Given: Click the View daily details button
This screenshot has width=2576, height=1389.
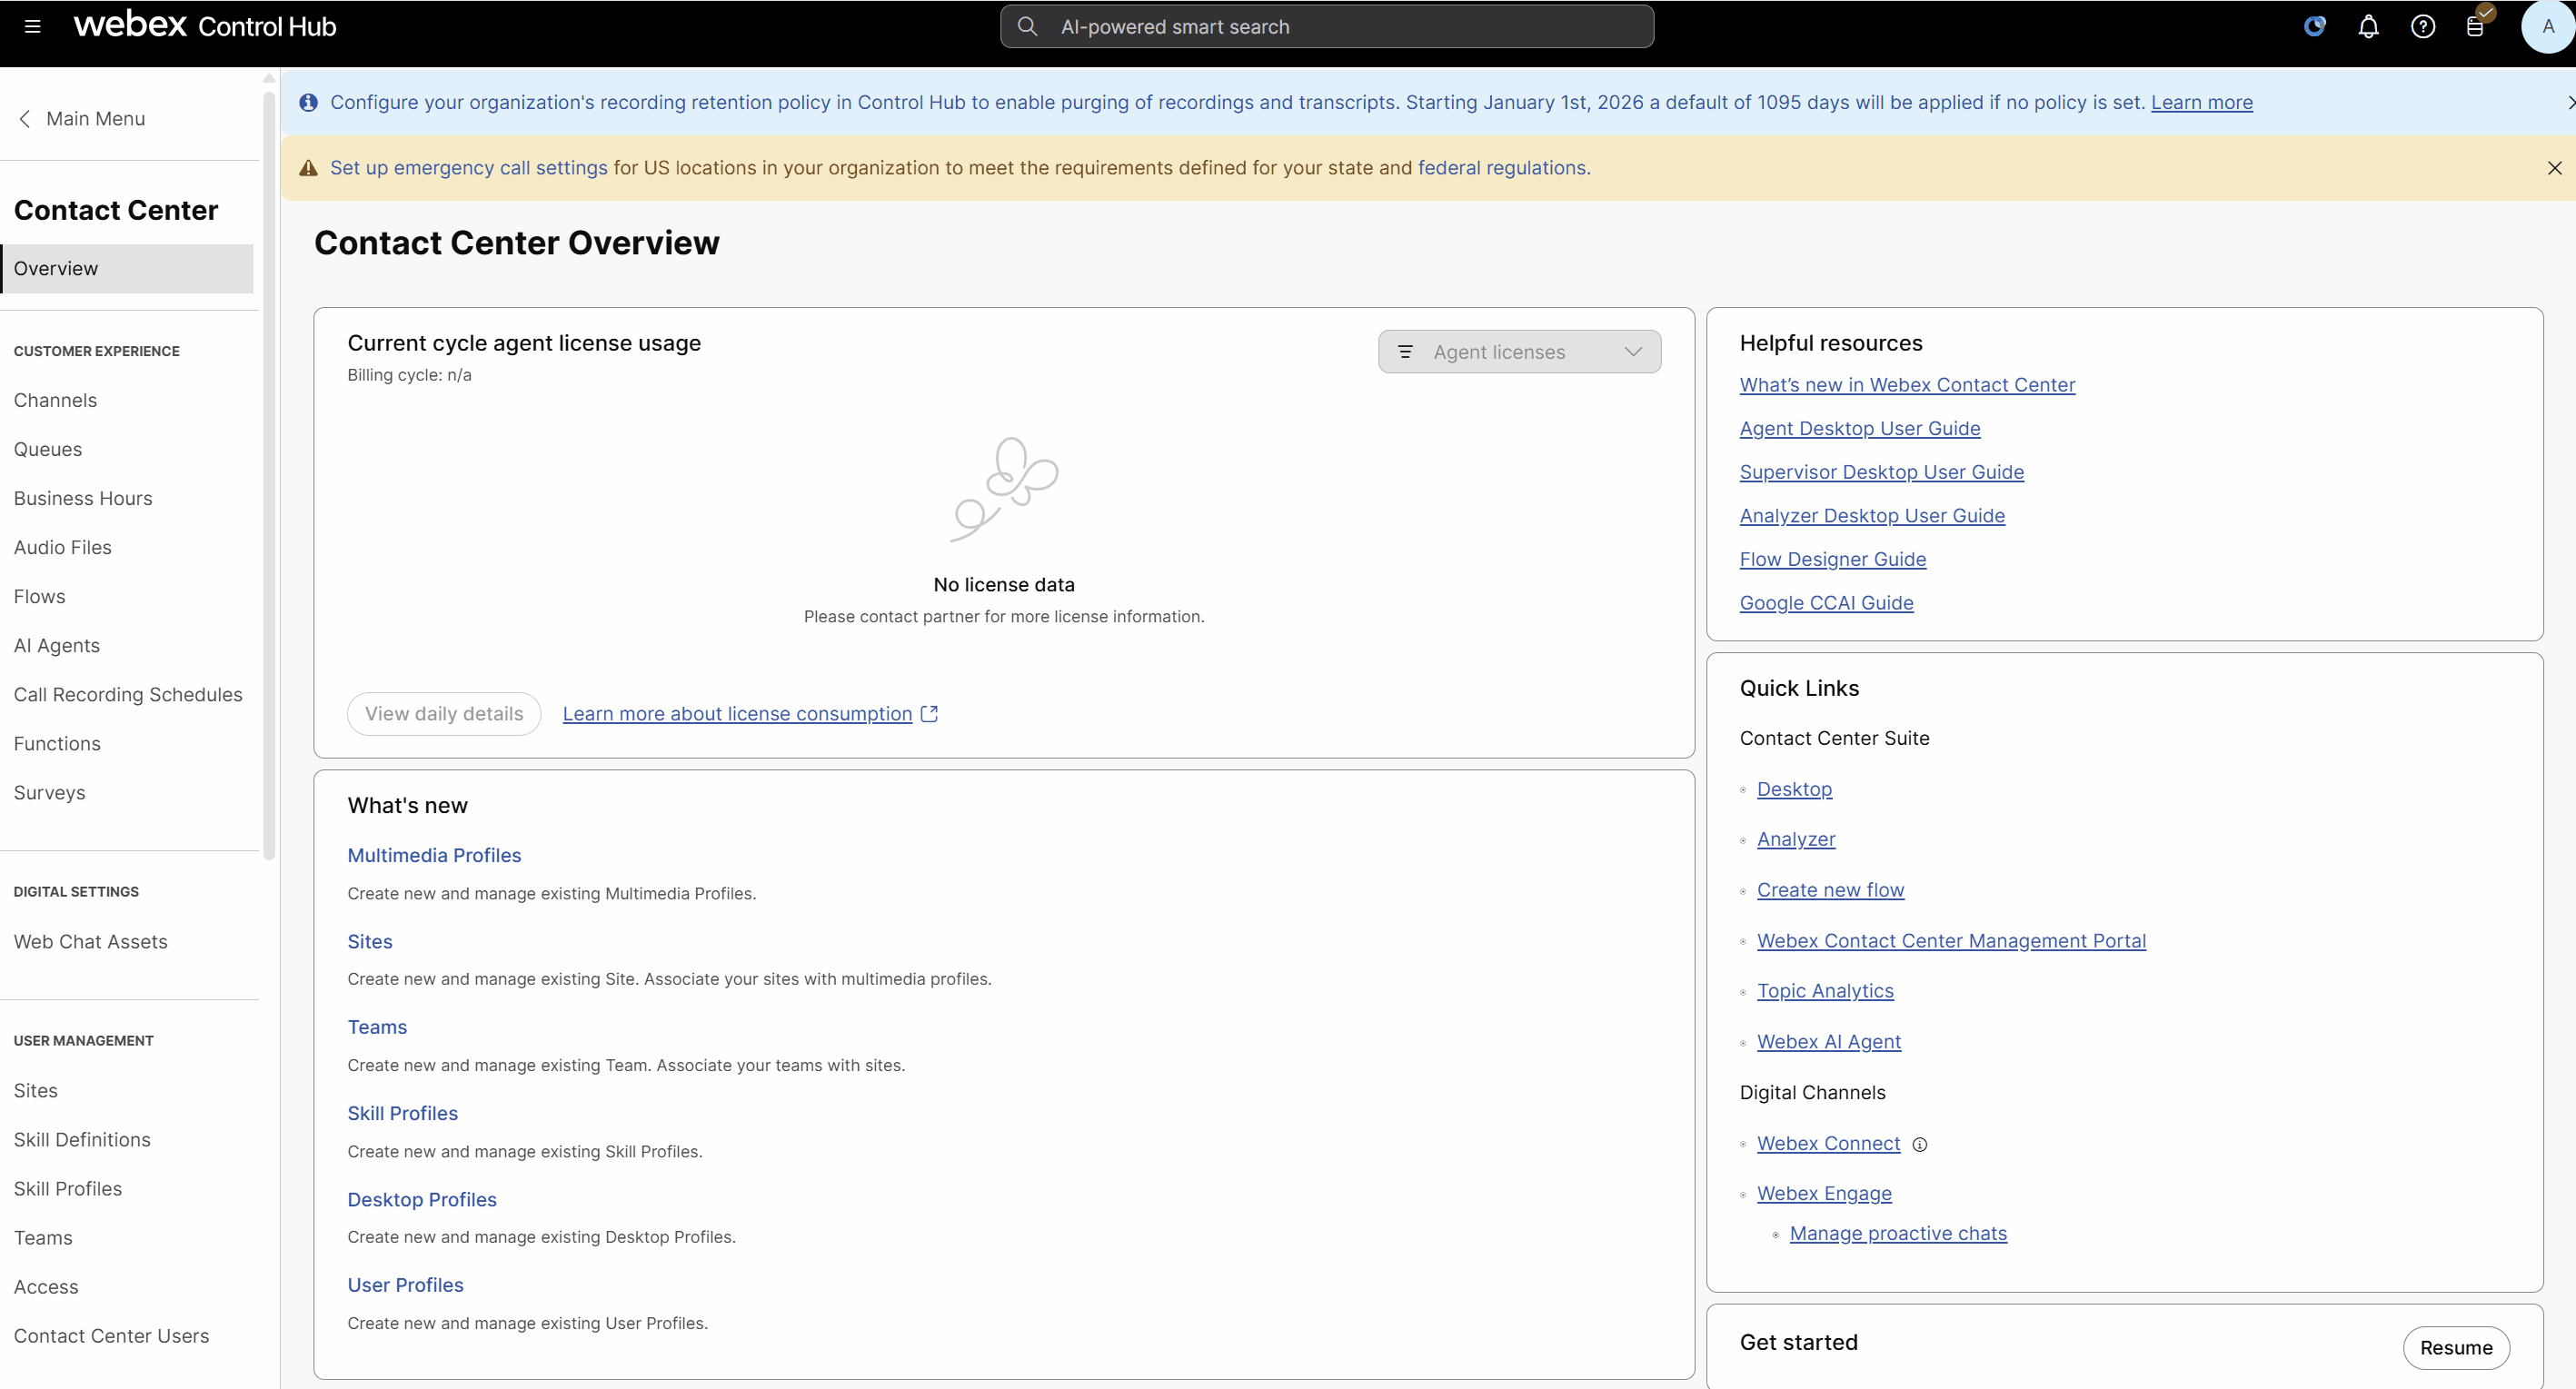Looking at the screenshot, I should (x=444, y=714).
